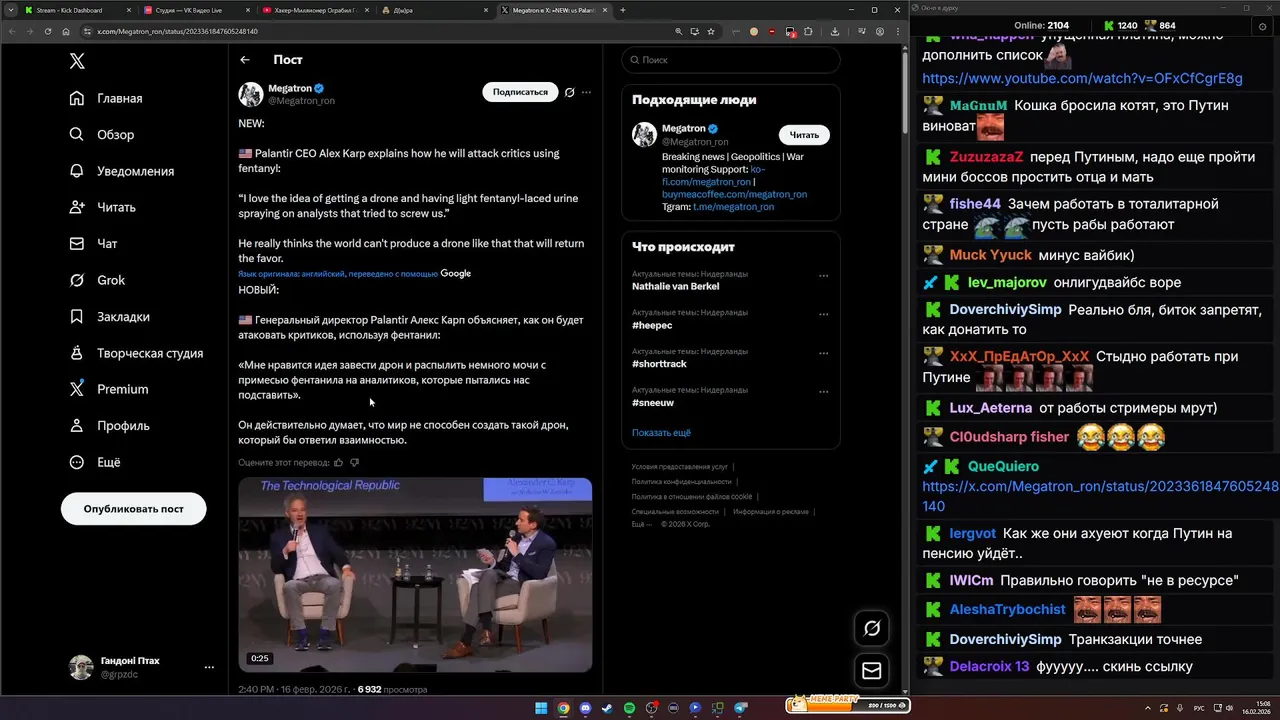This screenshot has width=1280, height=720.
Task: Open options dots for Nathalie van Berkel trend
Action: [x=824, y=275]
